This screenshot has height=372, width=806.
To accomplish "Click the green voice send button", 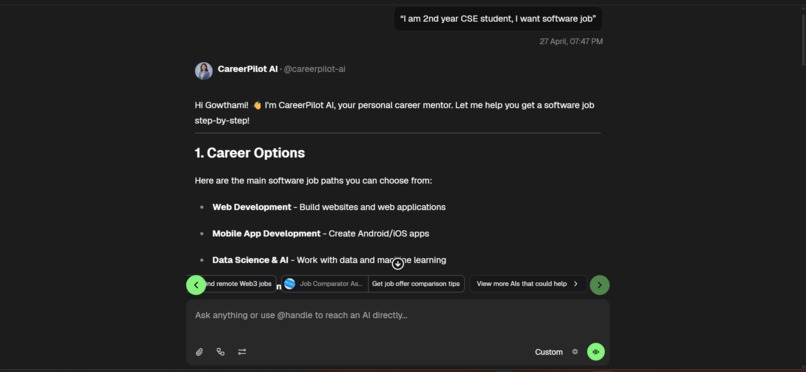I will [596, 352].
